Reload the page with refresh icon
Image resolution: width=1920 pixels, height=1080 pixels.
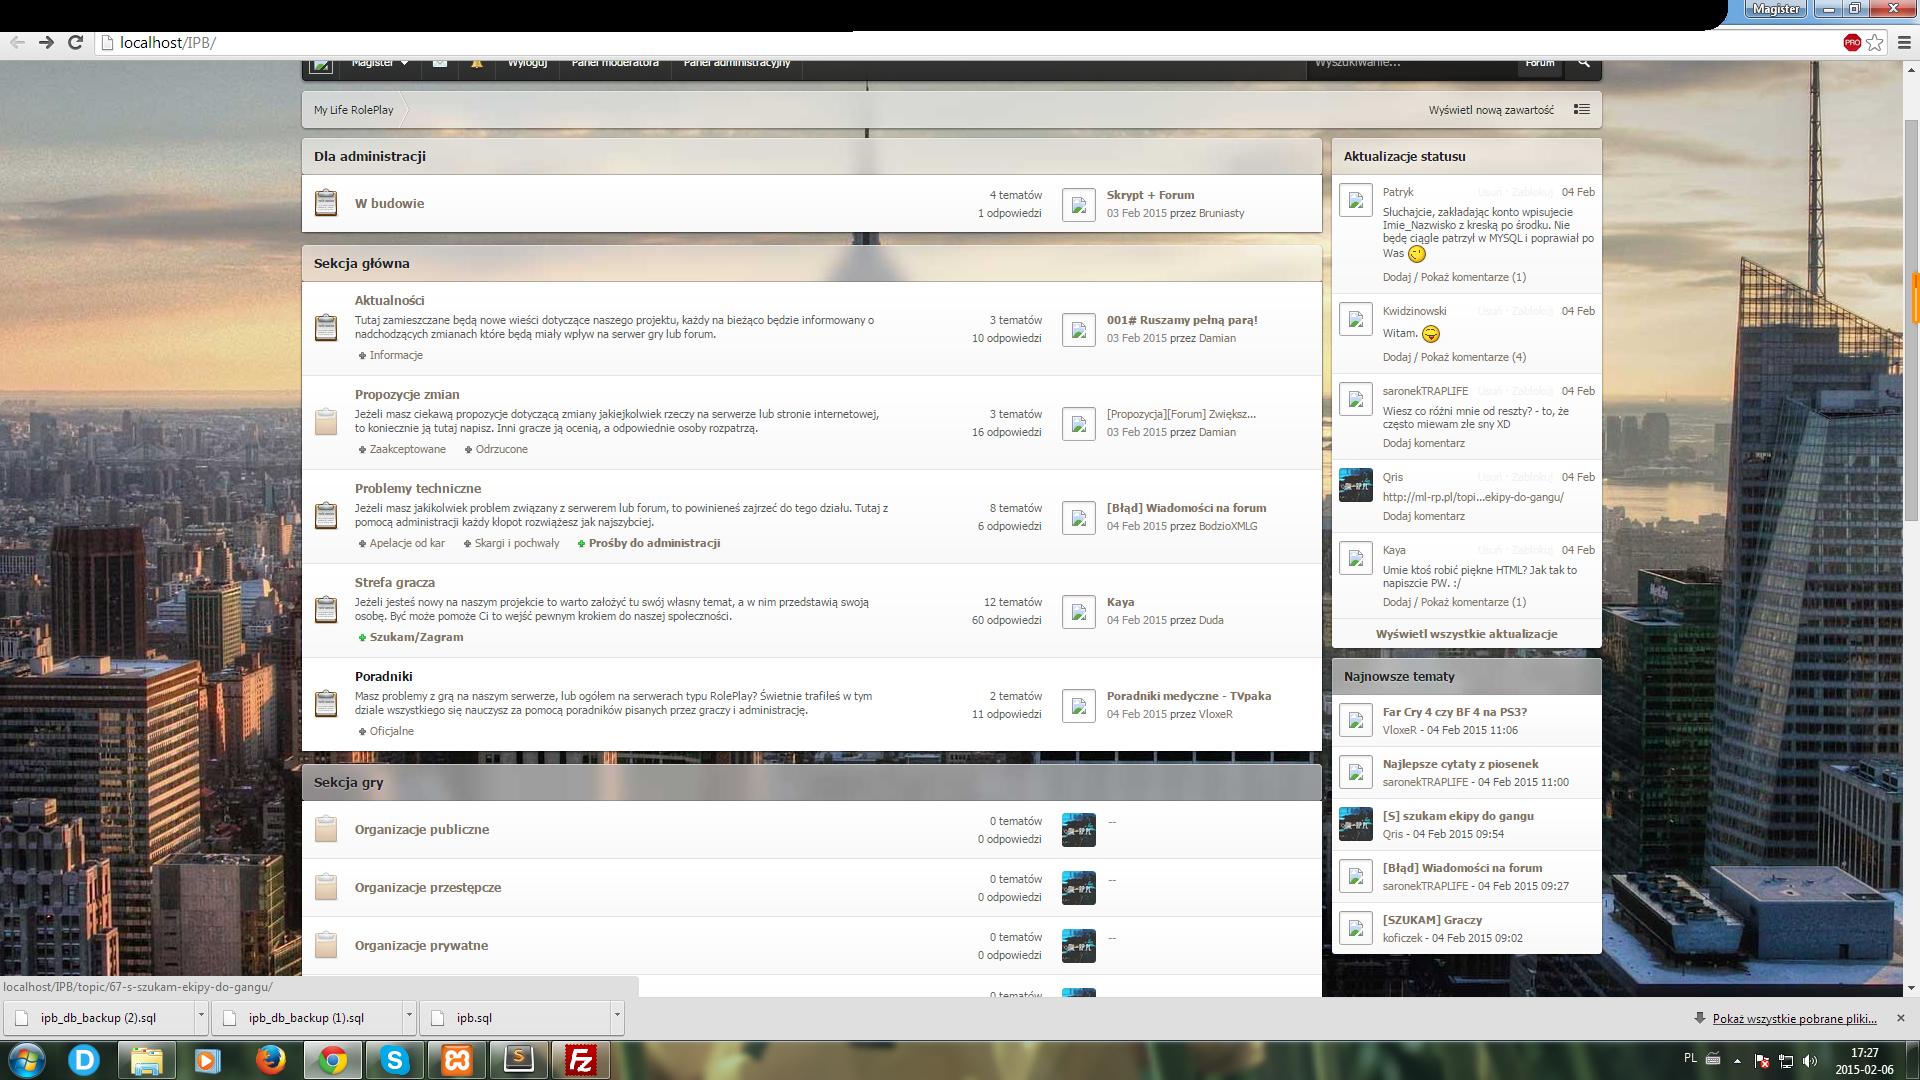[75, 42]
